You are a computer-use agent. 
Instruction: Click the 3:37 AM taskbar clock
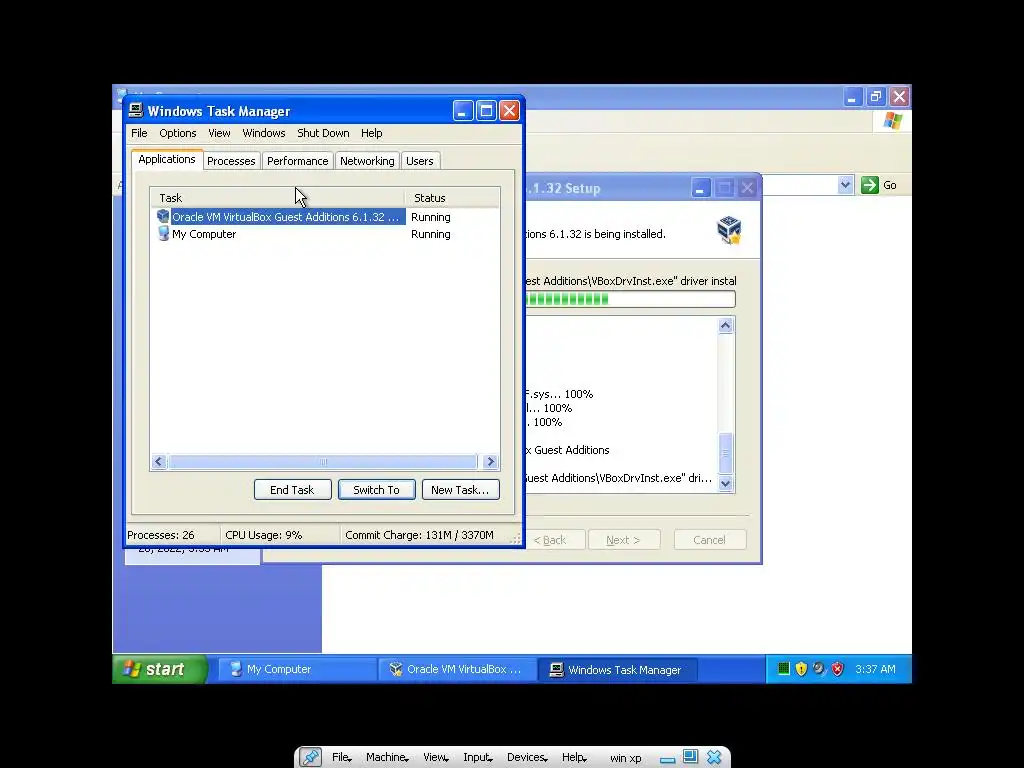(x=875, y=669)
